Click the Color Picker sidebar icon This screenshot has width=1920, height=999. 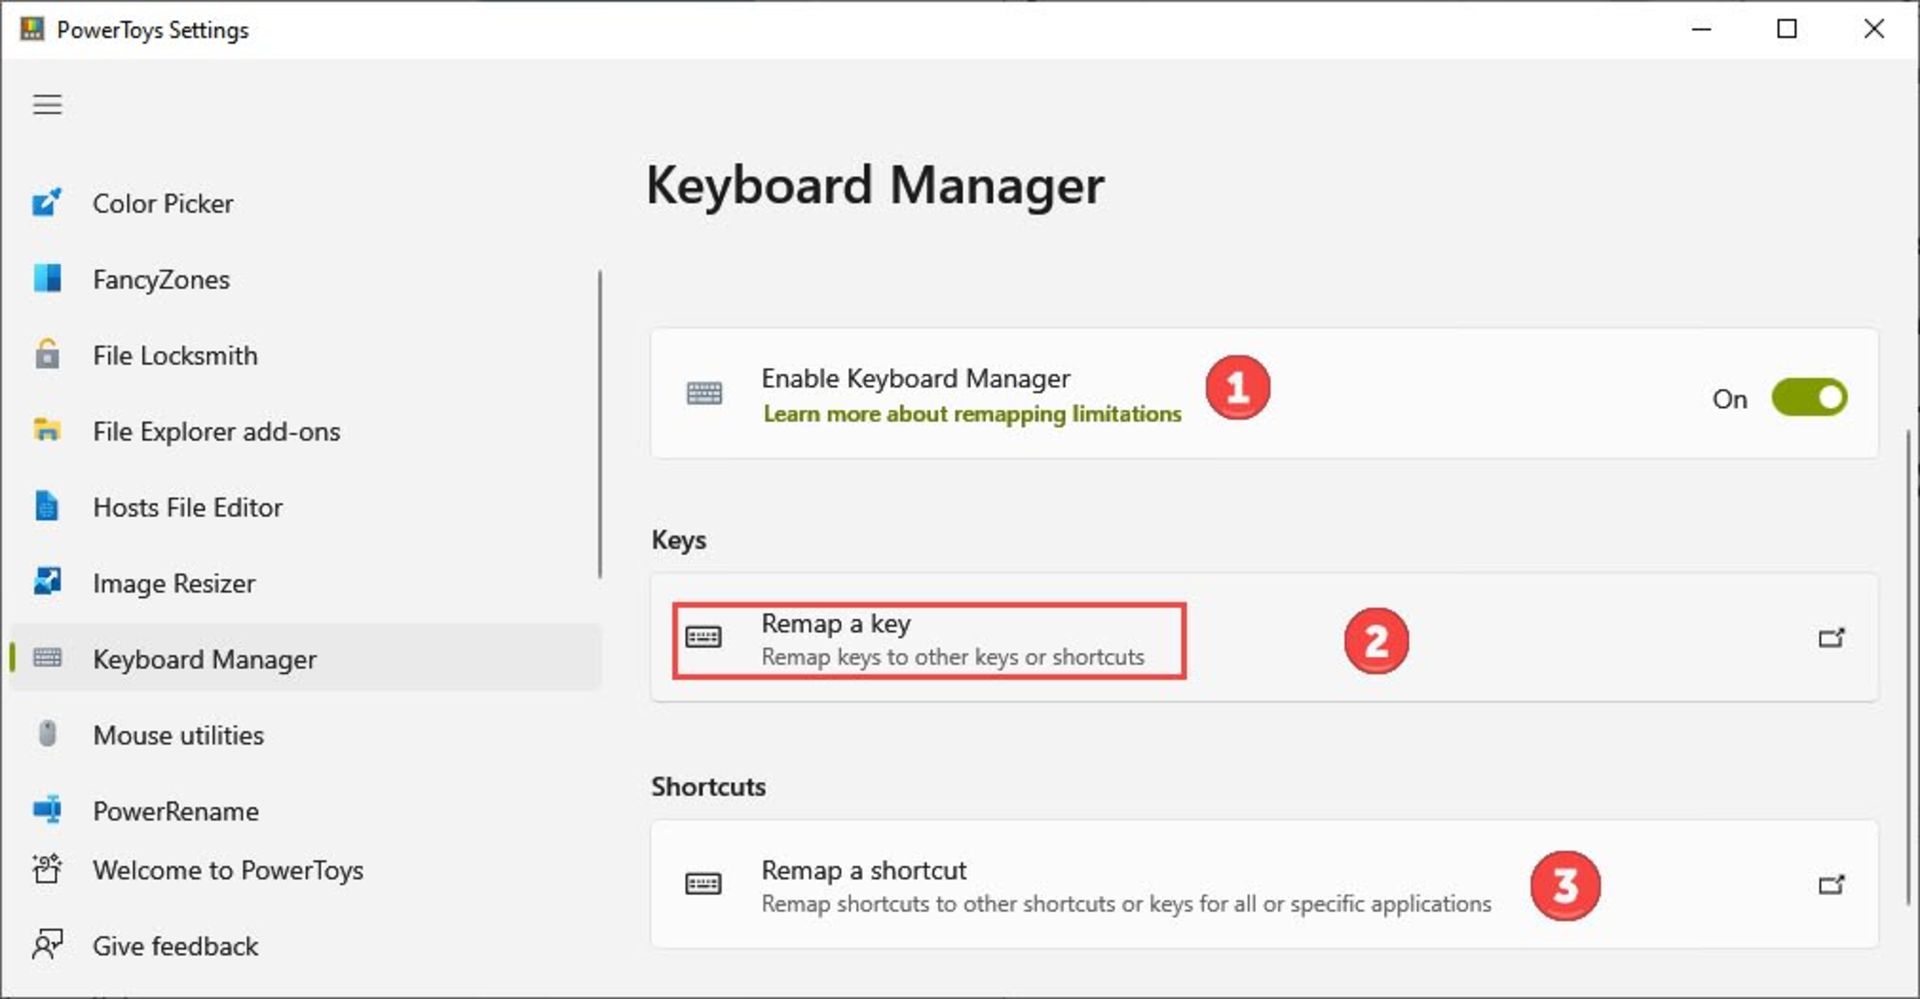47,203
